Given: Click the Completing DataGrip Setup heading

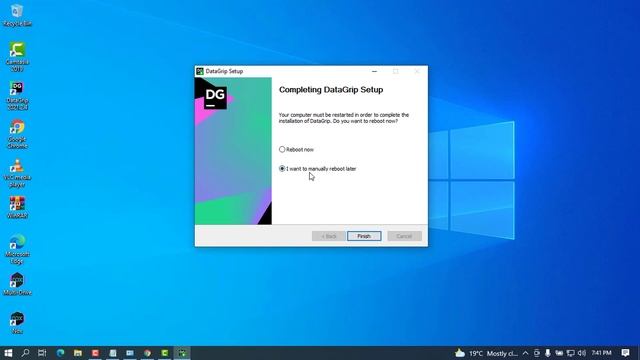Looking at the screenshot, I should [331, 90].
